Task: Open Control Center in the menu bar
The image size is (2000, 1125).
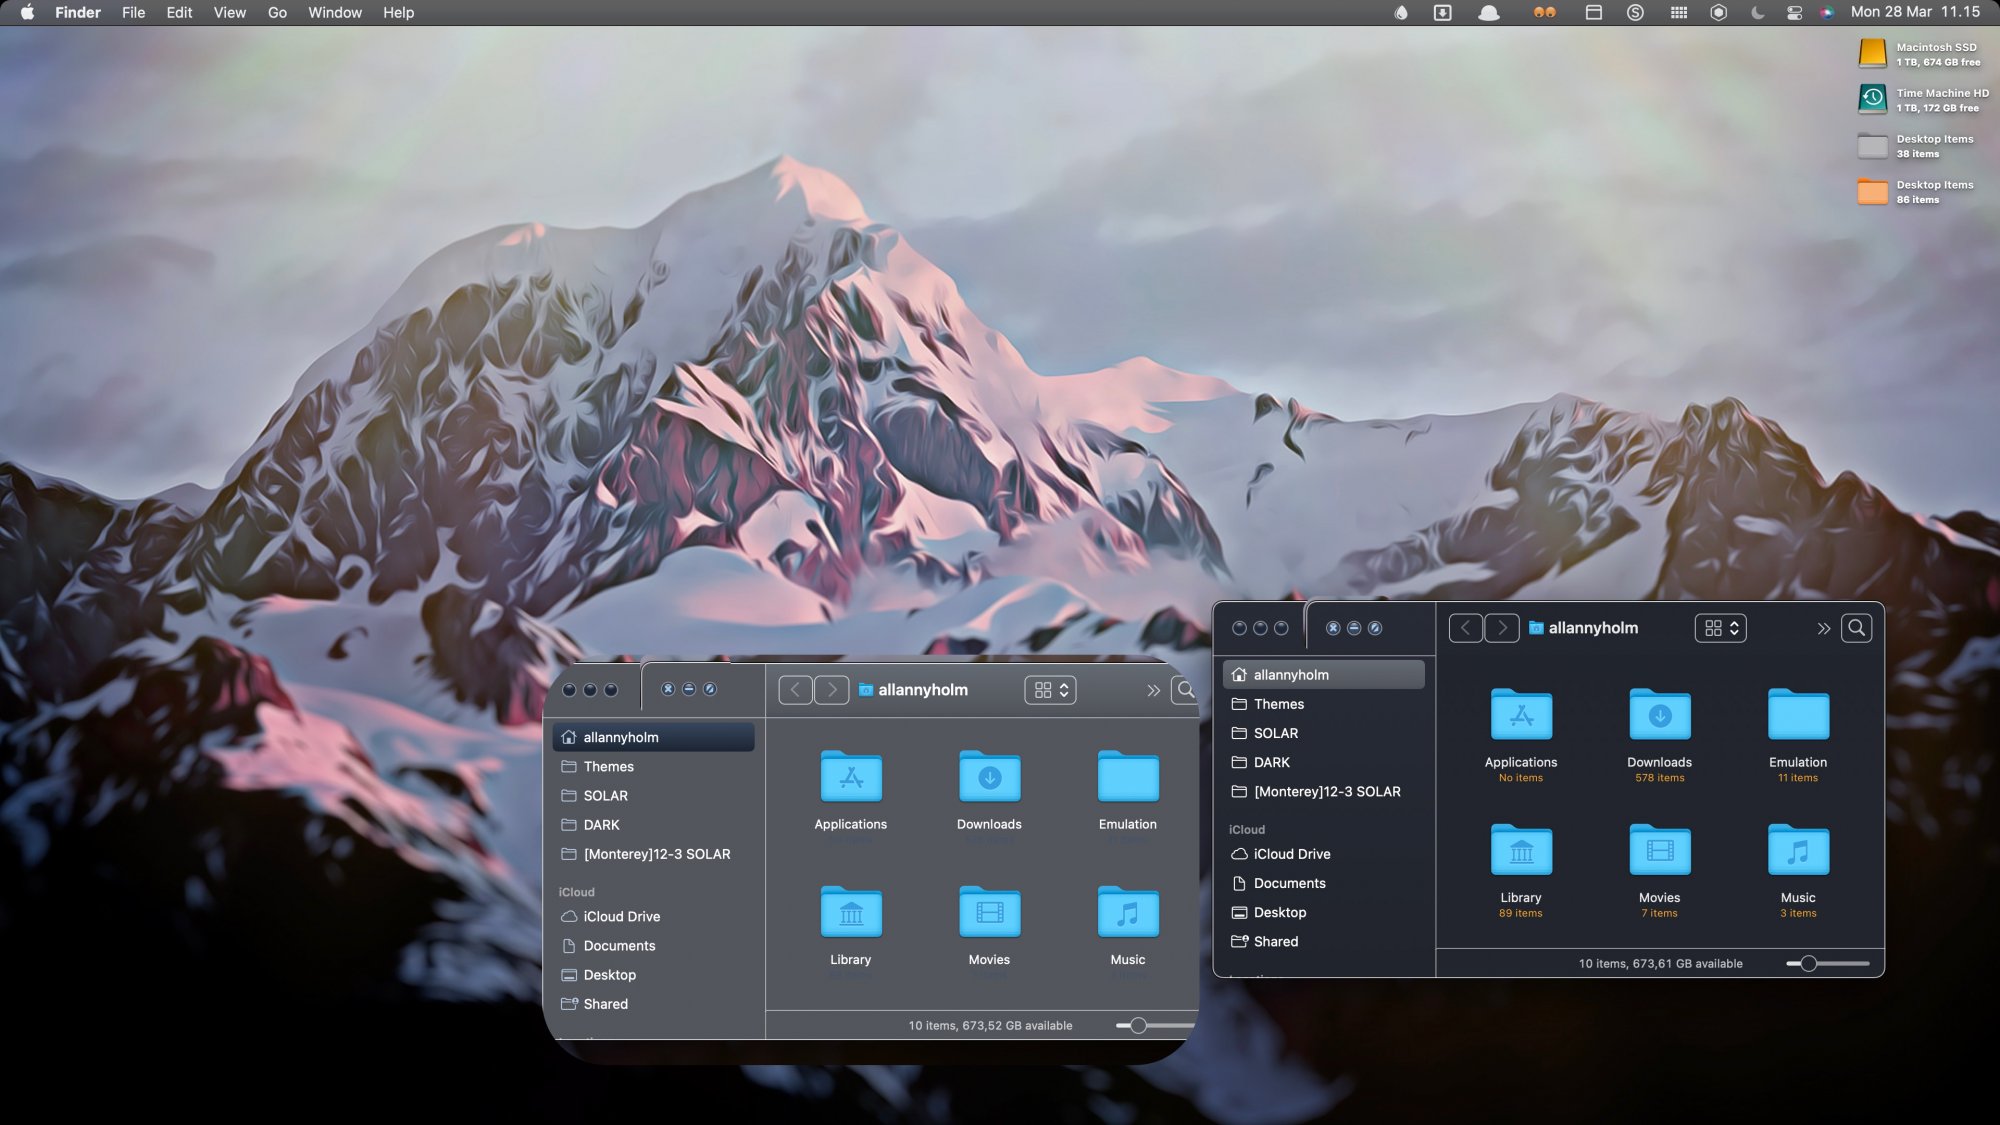Action: [1795, 13]
